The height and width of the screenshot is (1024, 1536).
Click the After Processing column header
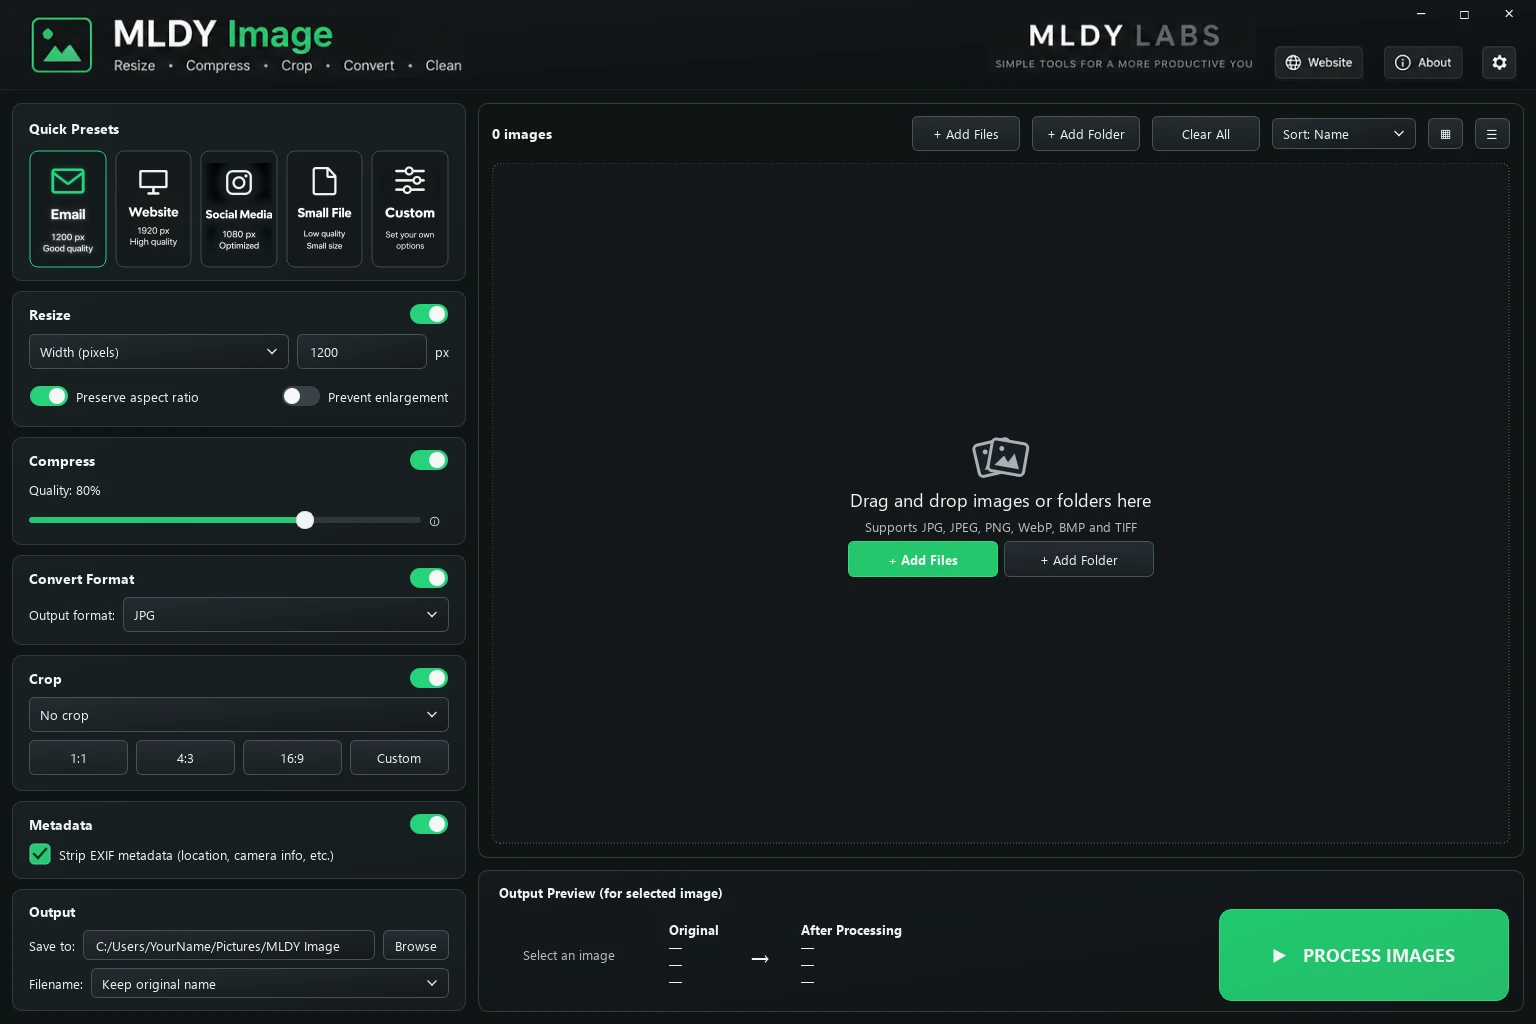851,930
